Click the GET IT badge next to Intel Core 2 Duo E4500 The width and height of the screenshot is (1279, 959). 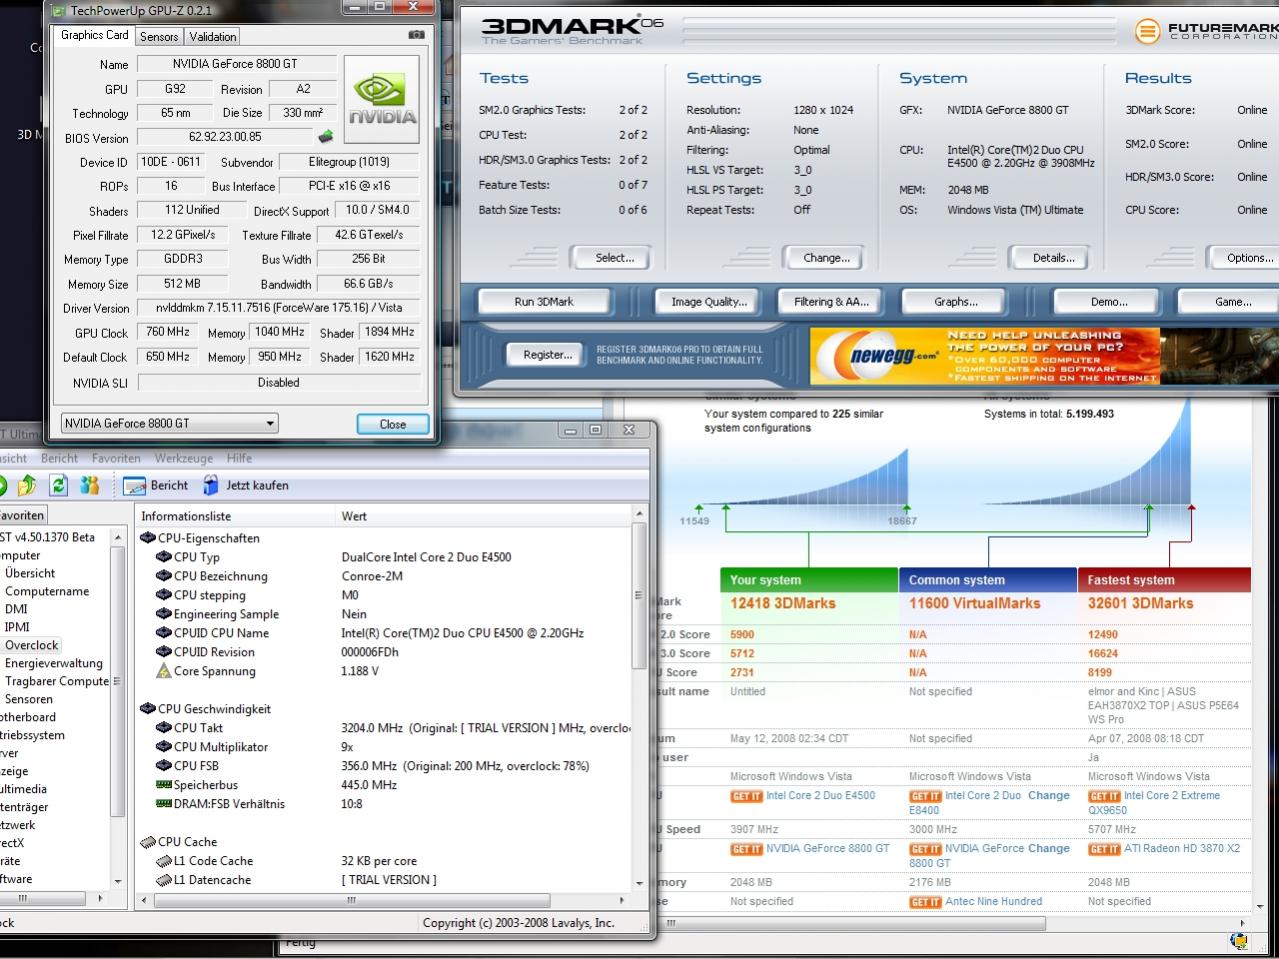[x=746, y=797]
